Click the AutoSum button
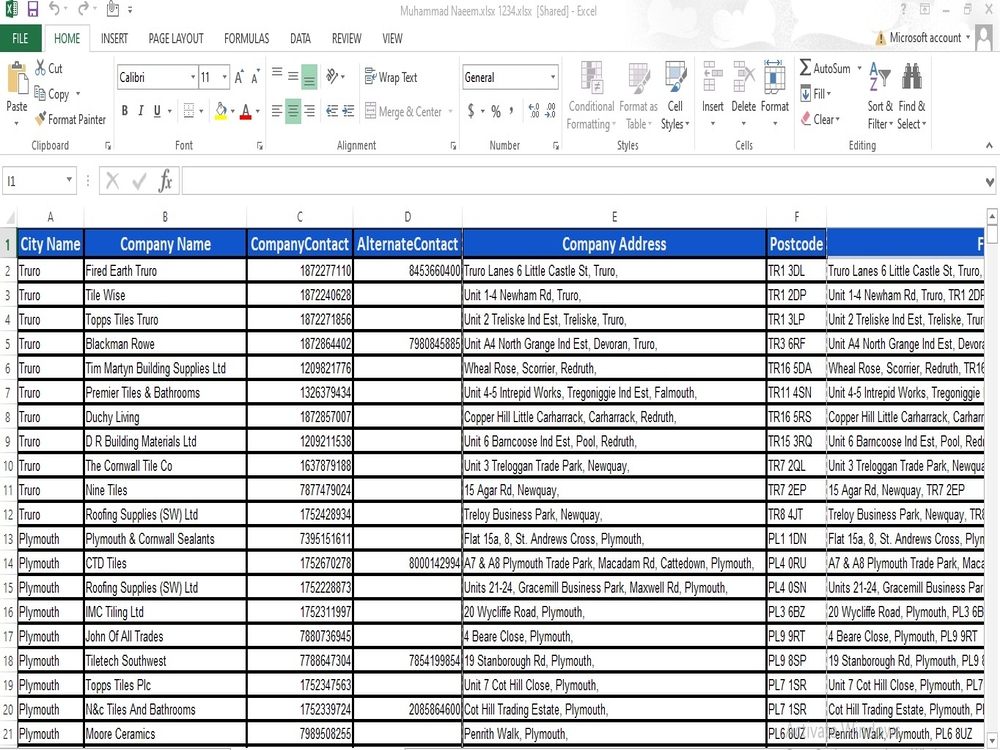This screenshot has width=1000, height=750. coord(826,68)
